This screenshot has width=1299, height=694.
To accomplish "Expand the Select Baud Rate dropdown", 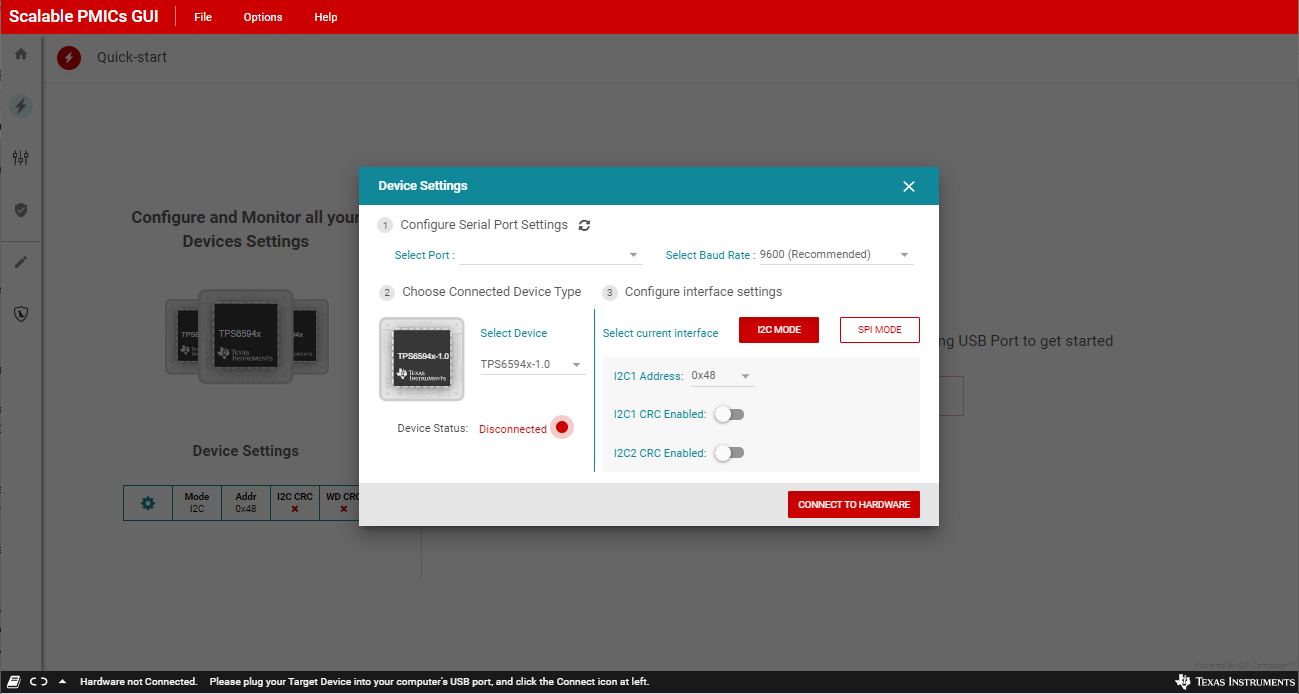I will tap(835, 255).
